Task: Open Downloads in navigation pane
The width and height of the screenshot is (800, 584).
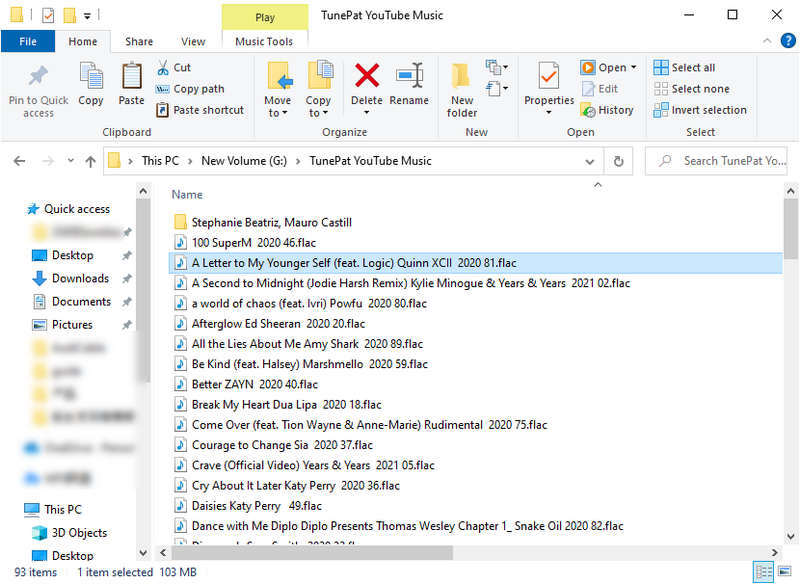Action: 80,278
